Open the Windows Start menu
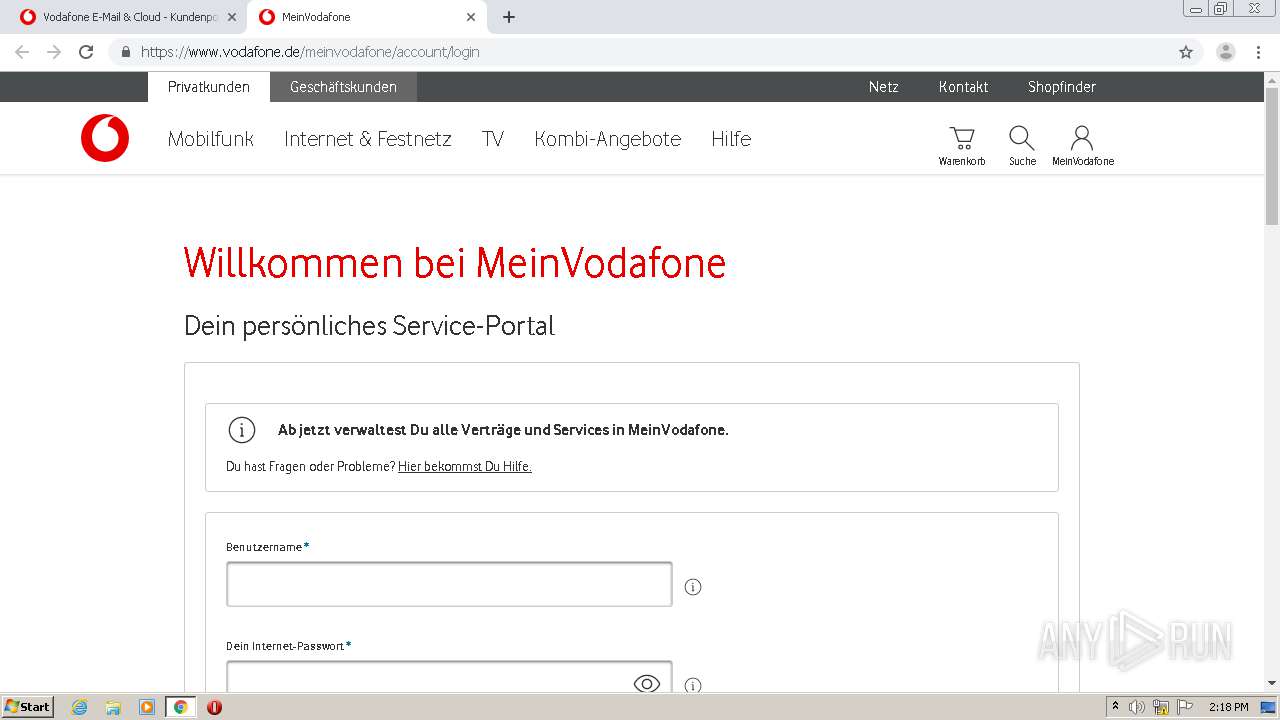This screenshot has width=1280, height=720. pyautogui.click(x=27, y=707)
